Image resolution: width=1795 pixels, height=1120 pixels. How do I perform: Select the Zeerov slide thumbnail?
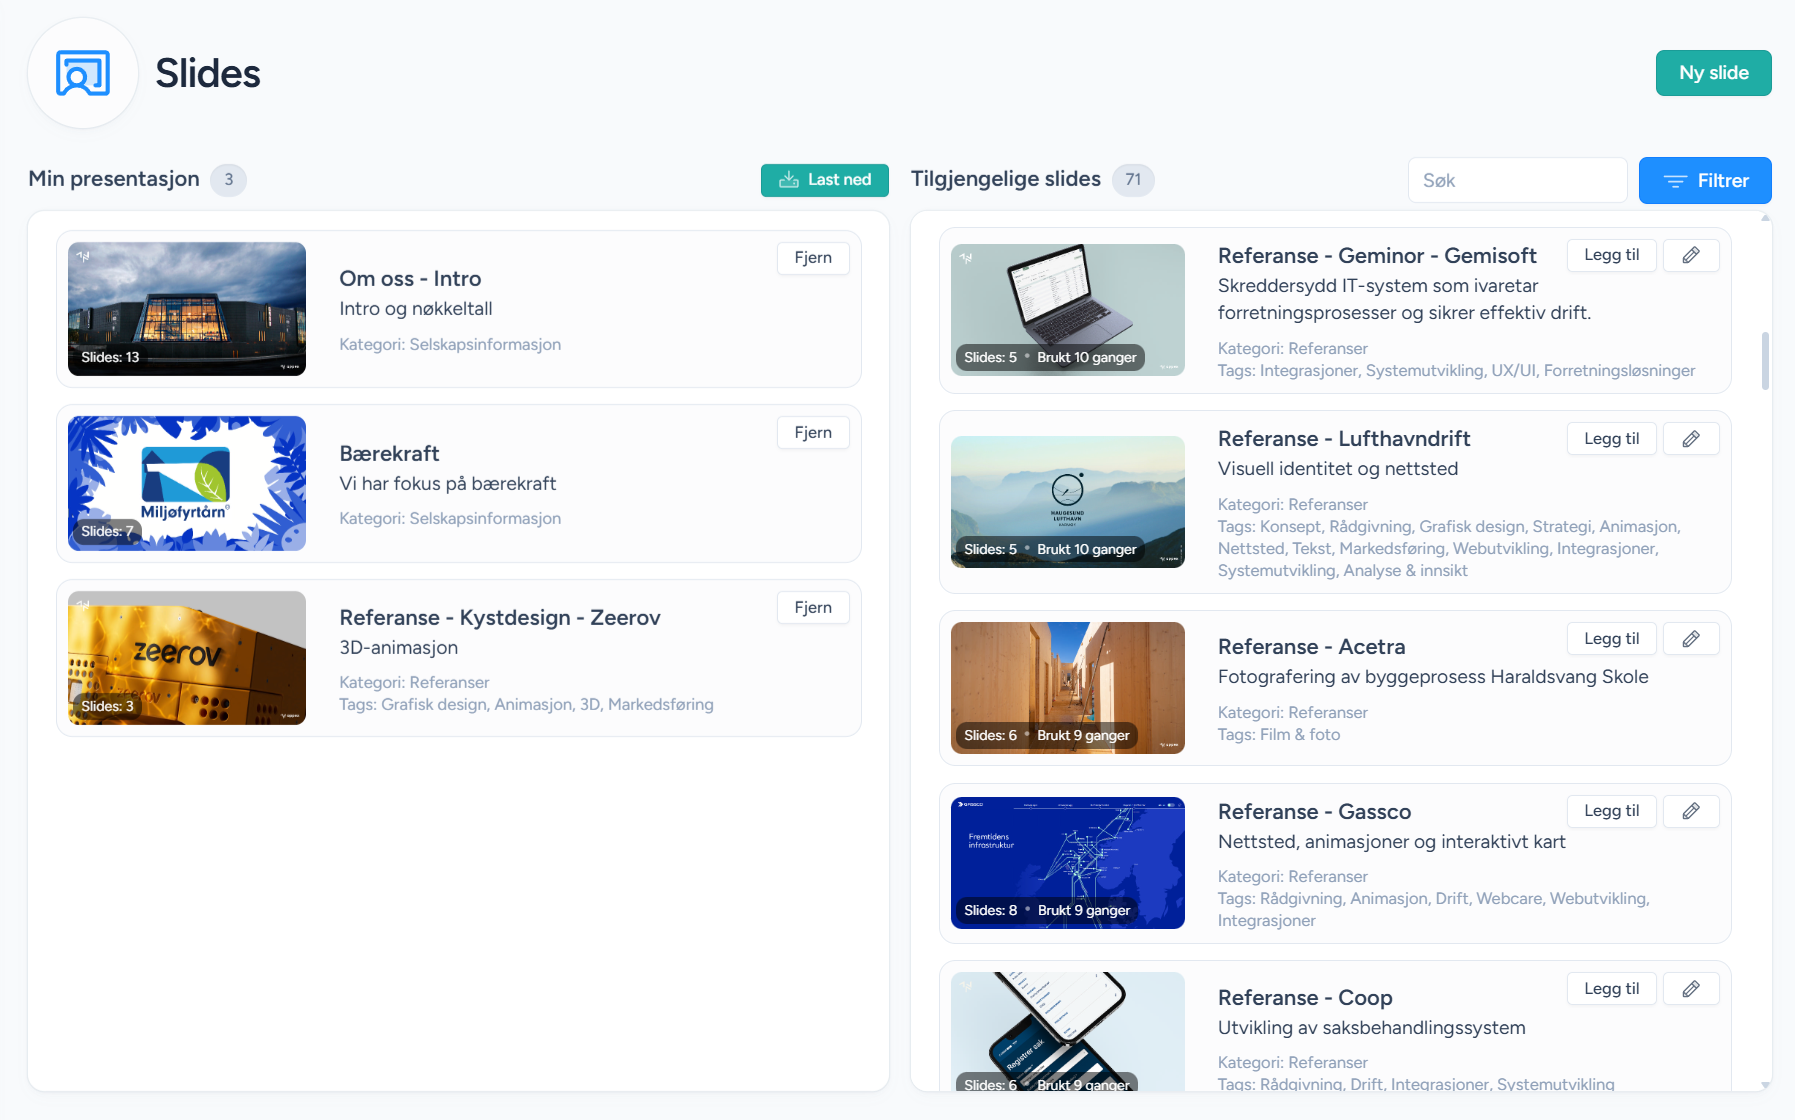187,658
